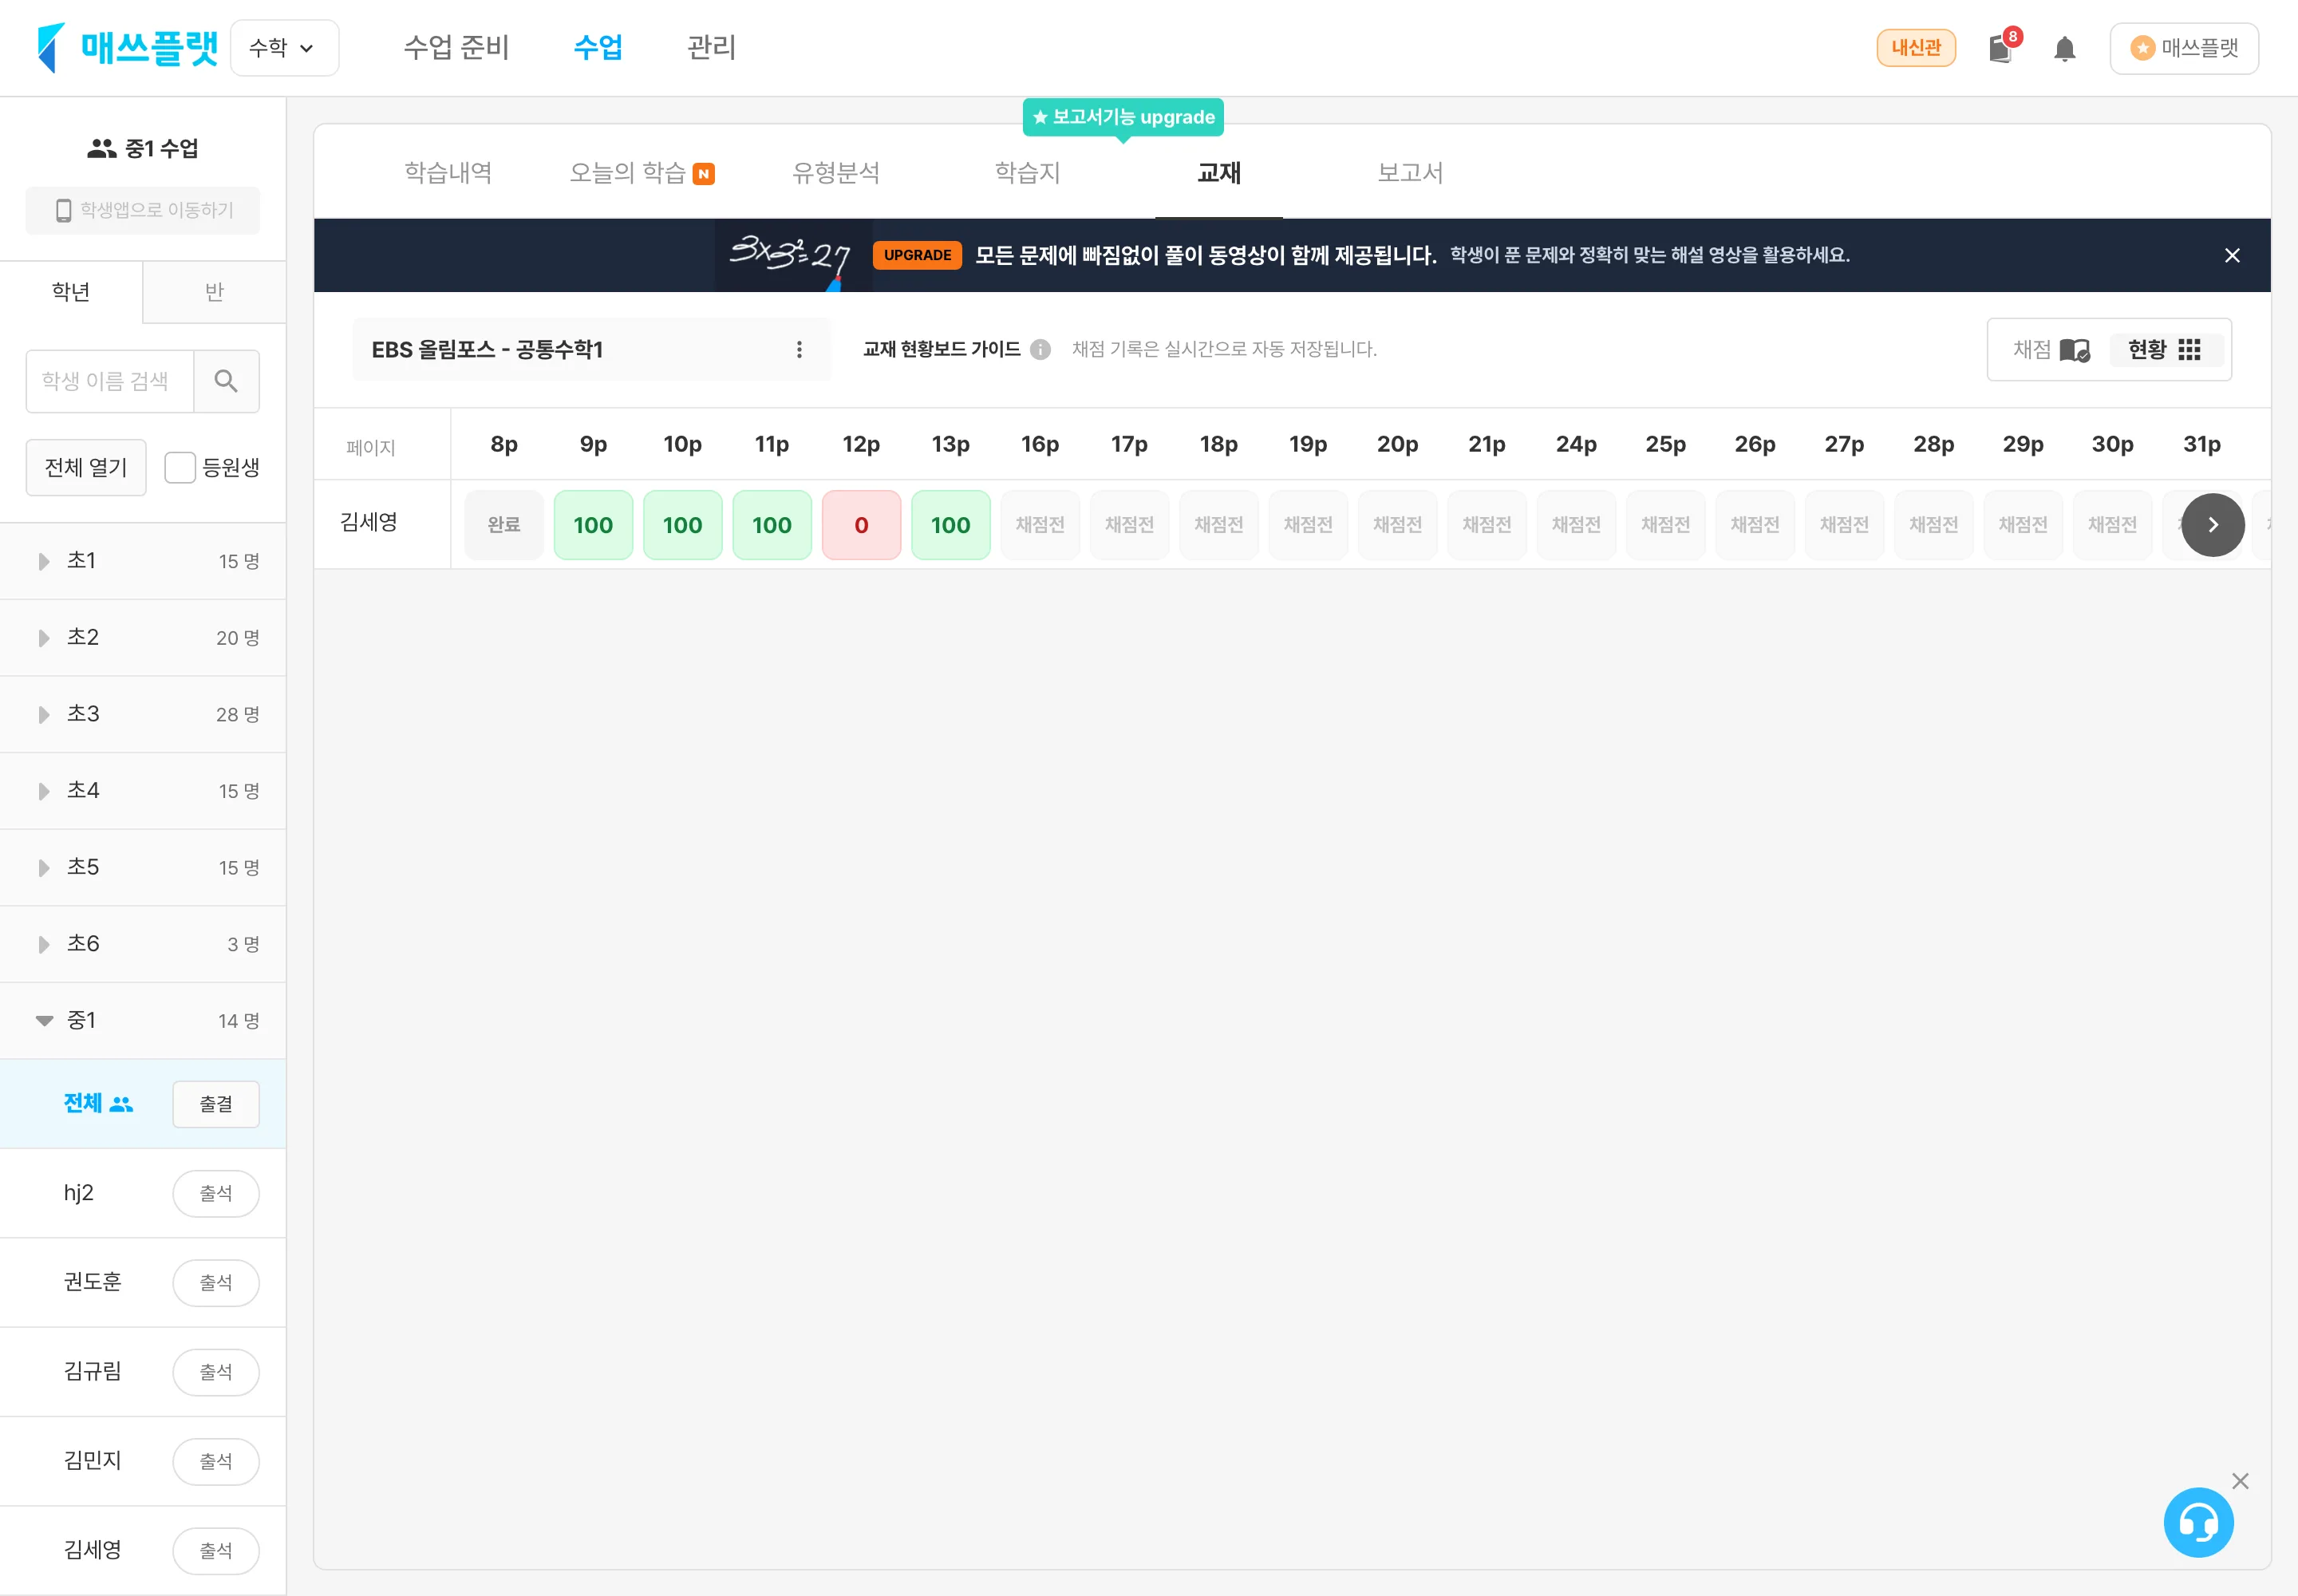This screenshot has width=2298, height=1596.
Task: Switch to 채점 grading view
Action: point(2050,349)
